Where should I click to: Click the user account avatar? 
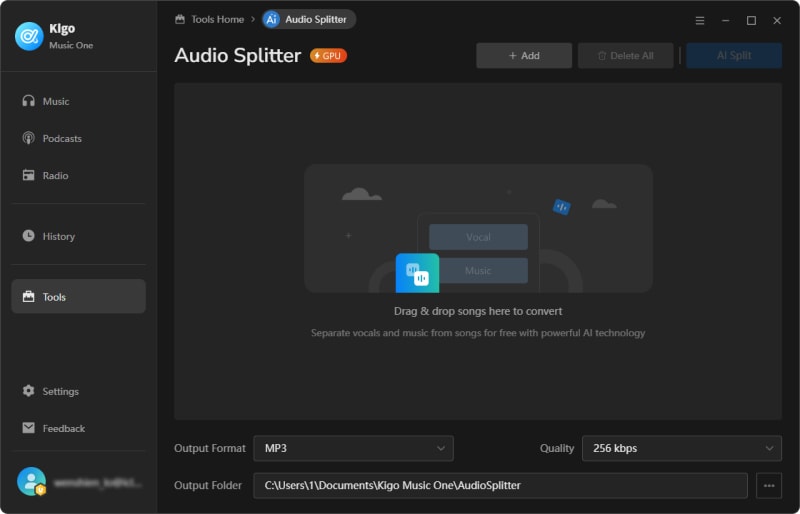click(31, 481)
